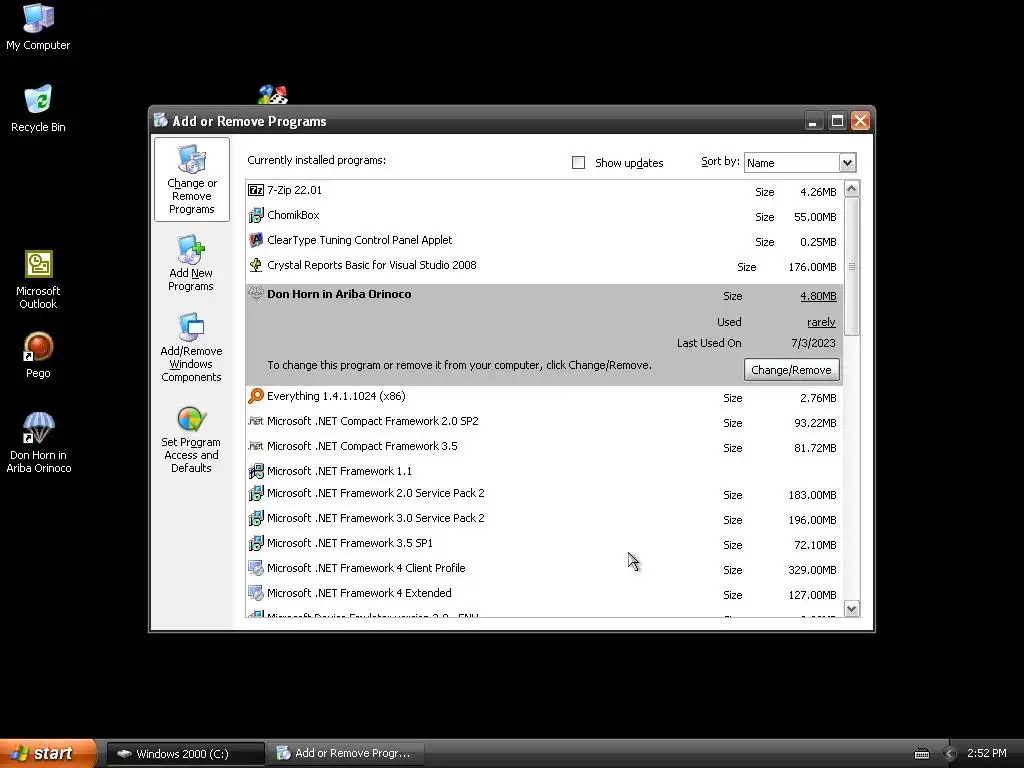Click the taskbar clock showing 2:52 PM
Viewport: 1024px width, 768px height.
coord(986,753)
